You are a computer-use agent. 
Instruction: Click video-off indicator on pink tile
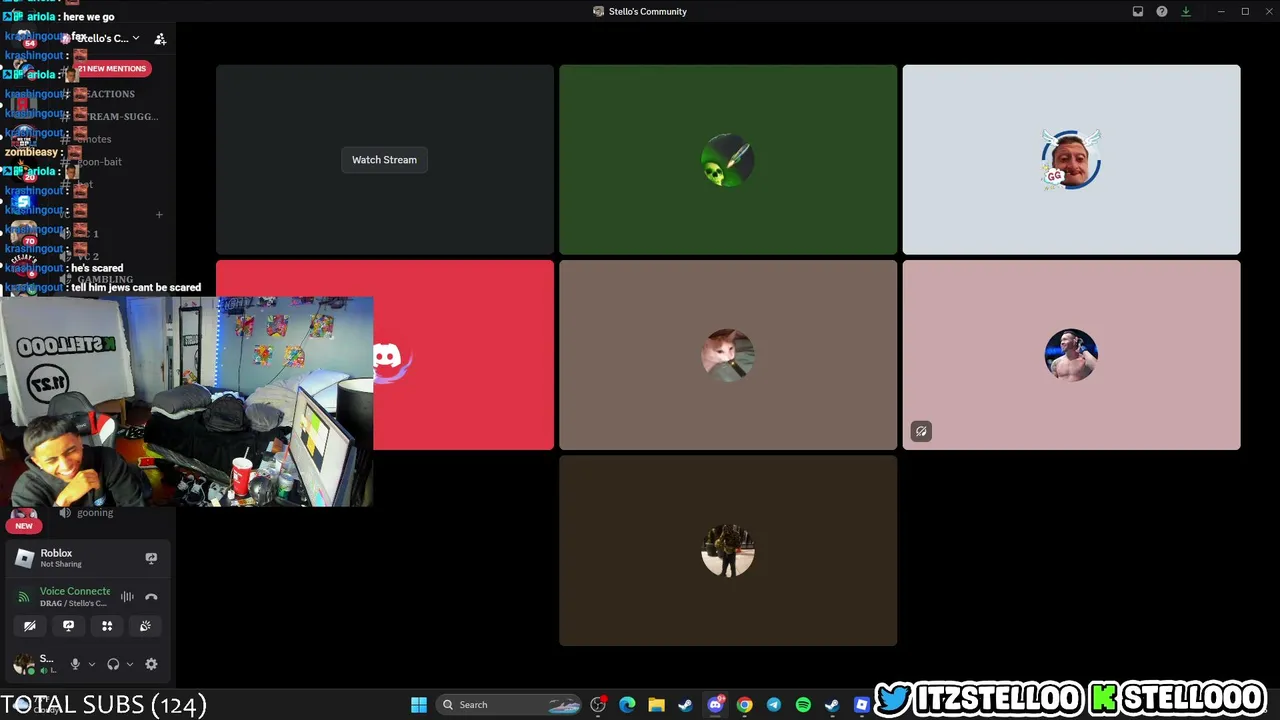pyautogui.click(x=921, y=431)
